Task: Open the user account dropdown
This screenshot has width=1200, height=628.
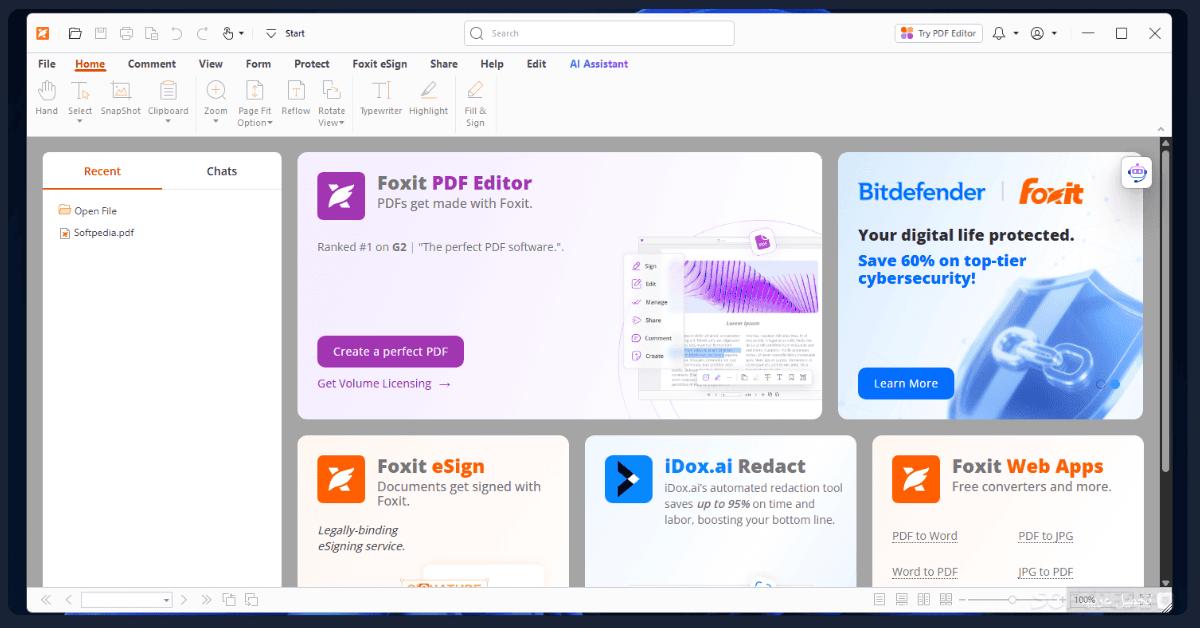Action: (1054, 33)
